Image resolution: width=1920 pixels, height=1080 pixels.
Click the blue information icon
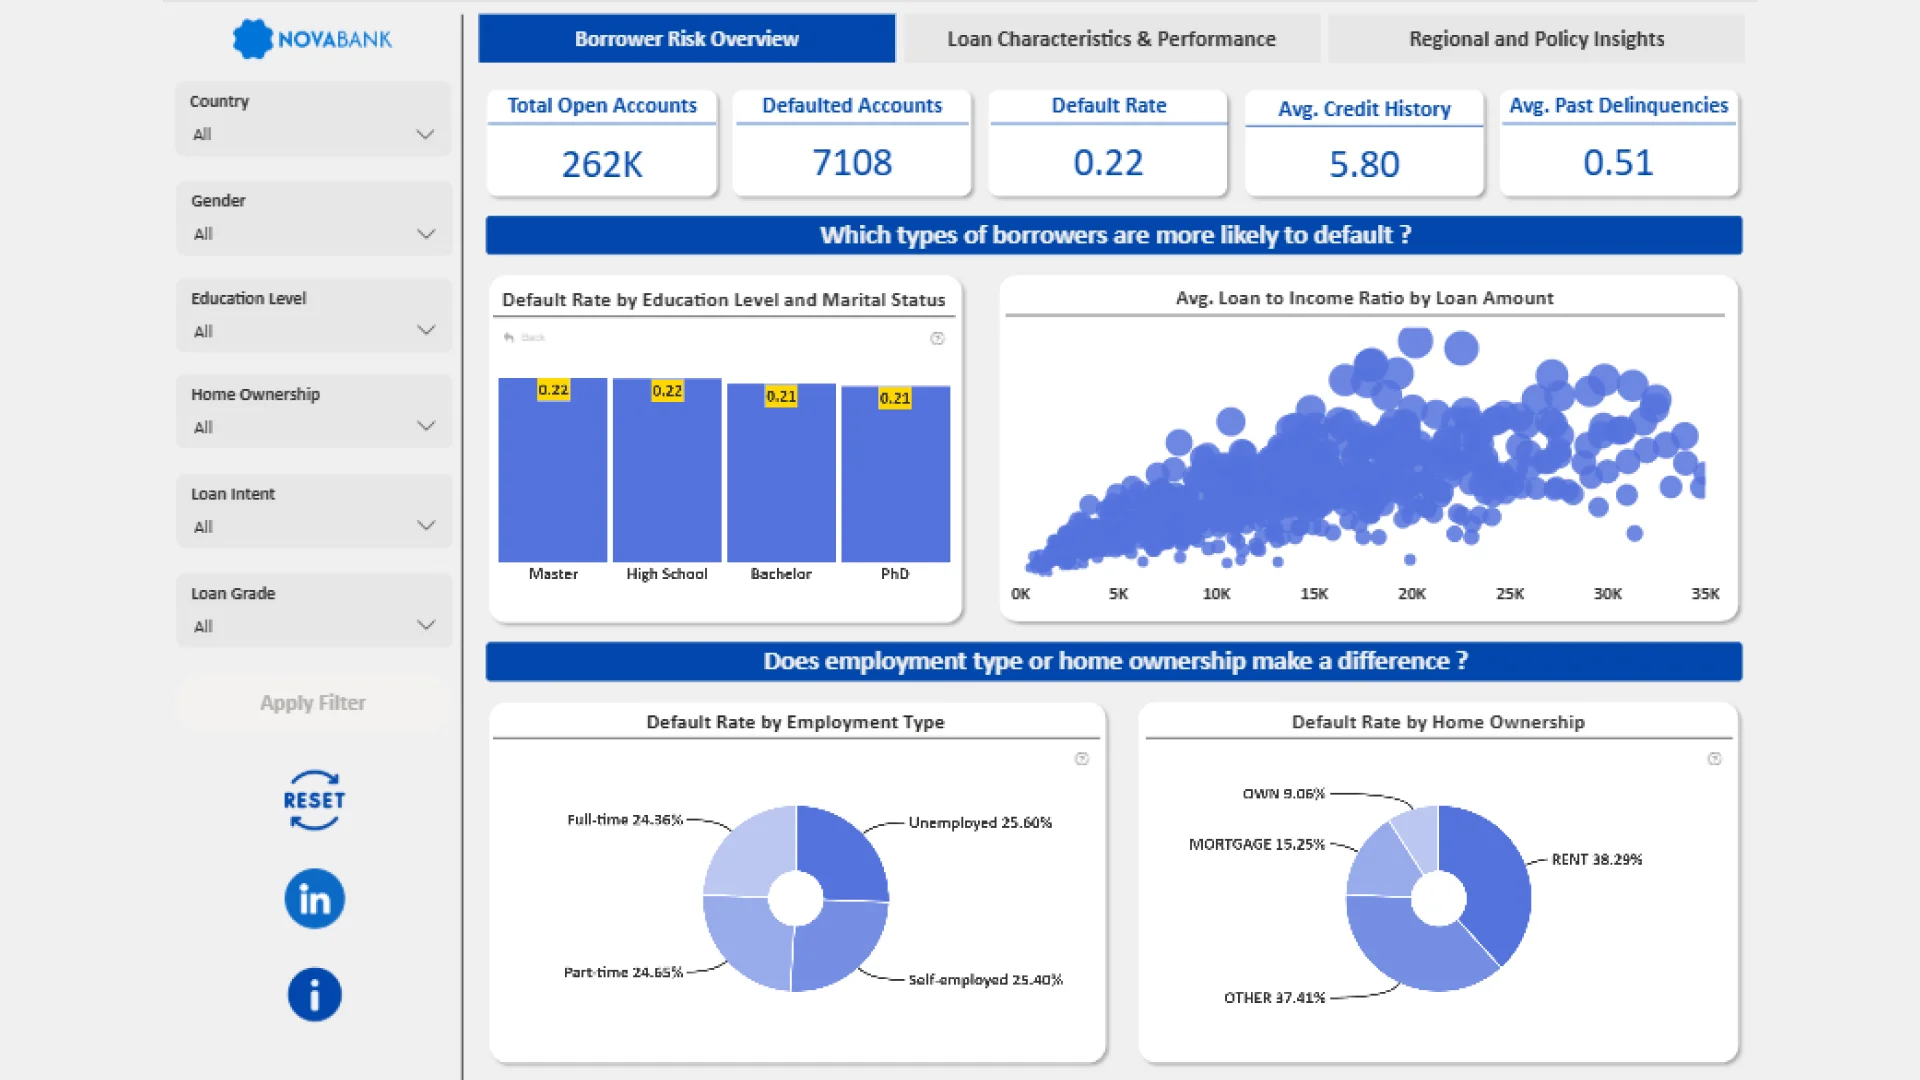point(314,994)
